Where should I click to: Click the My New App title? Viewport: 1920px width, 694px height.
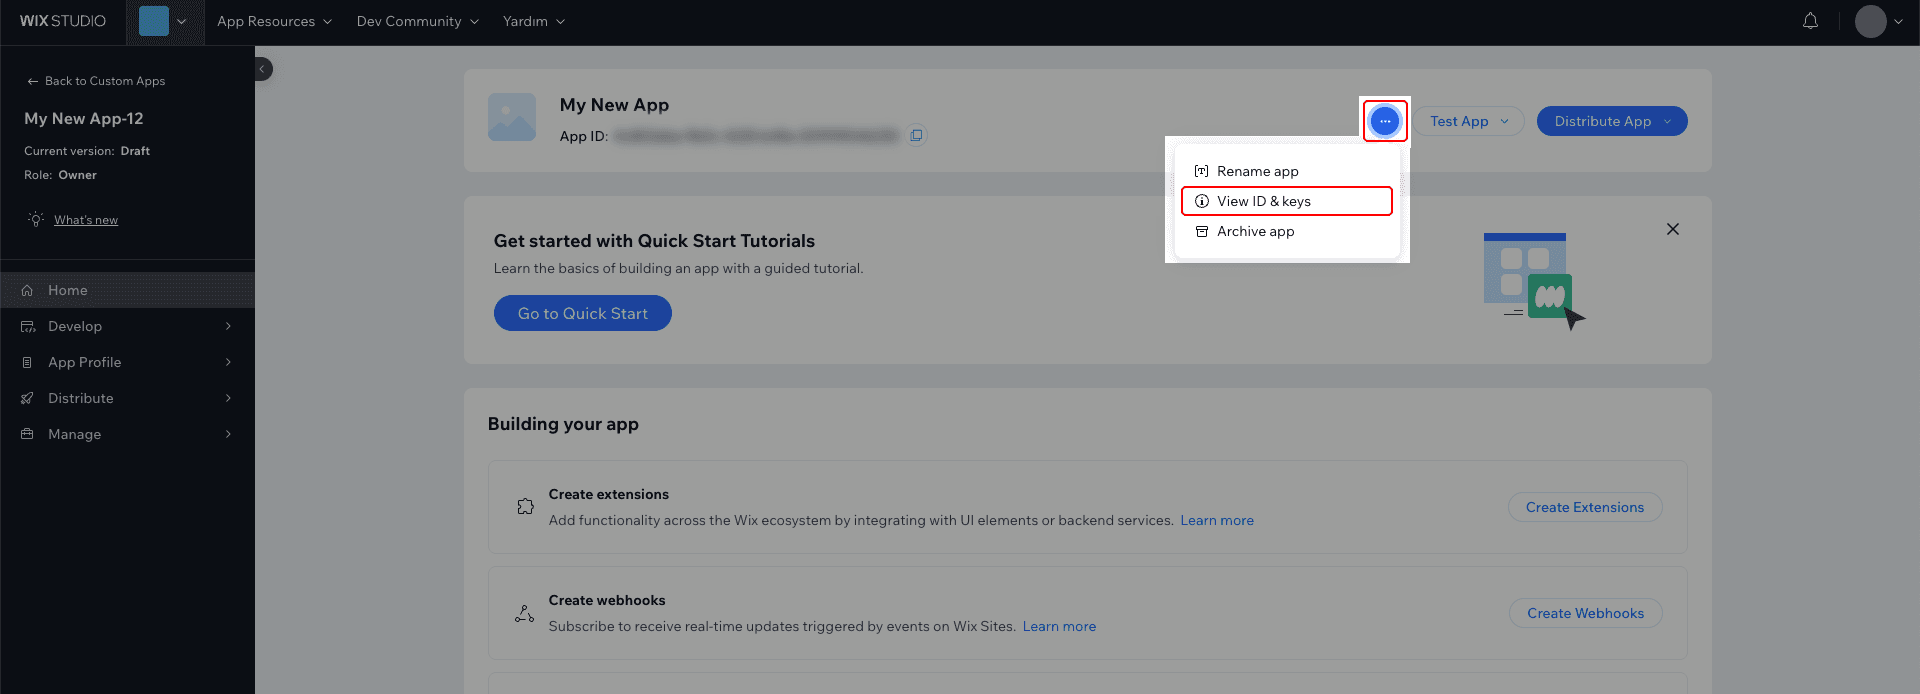(614, 105)
